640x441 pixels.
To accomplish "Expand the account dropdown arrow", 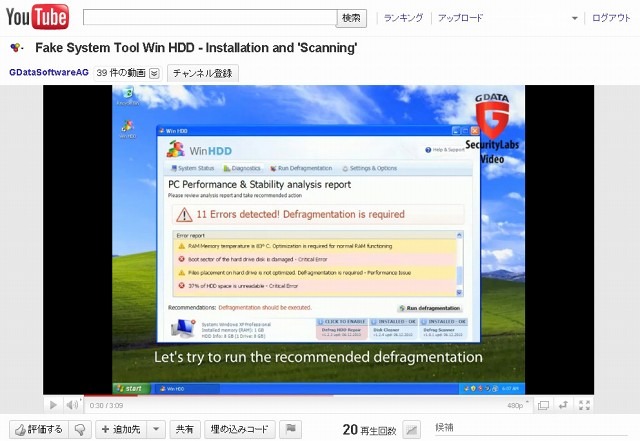I will (x=575, y=18).
